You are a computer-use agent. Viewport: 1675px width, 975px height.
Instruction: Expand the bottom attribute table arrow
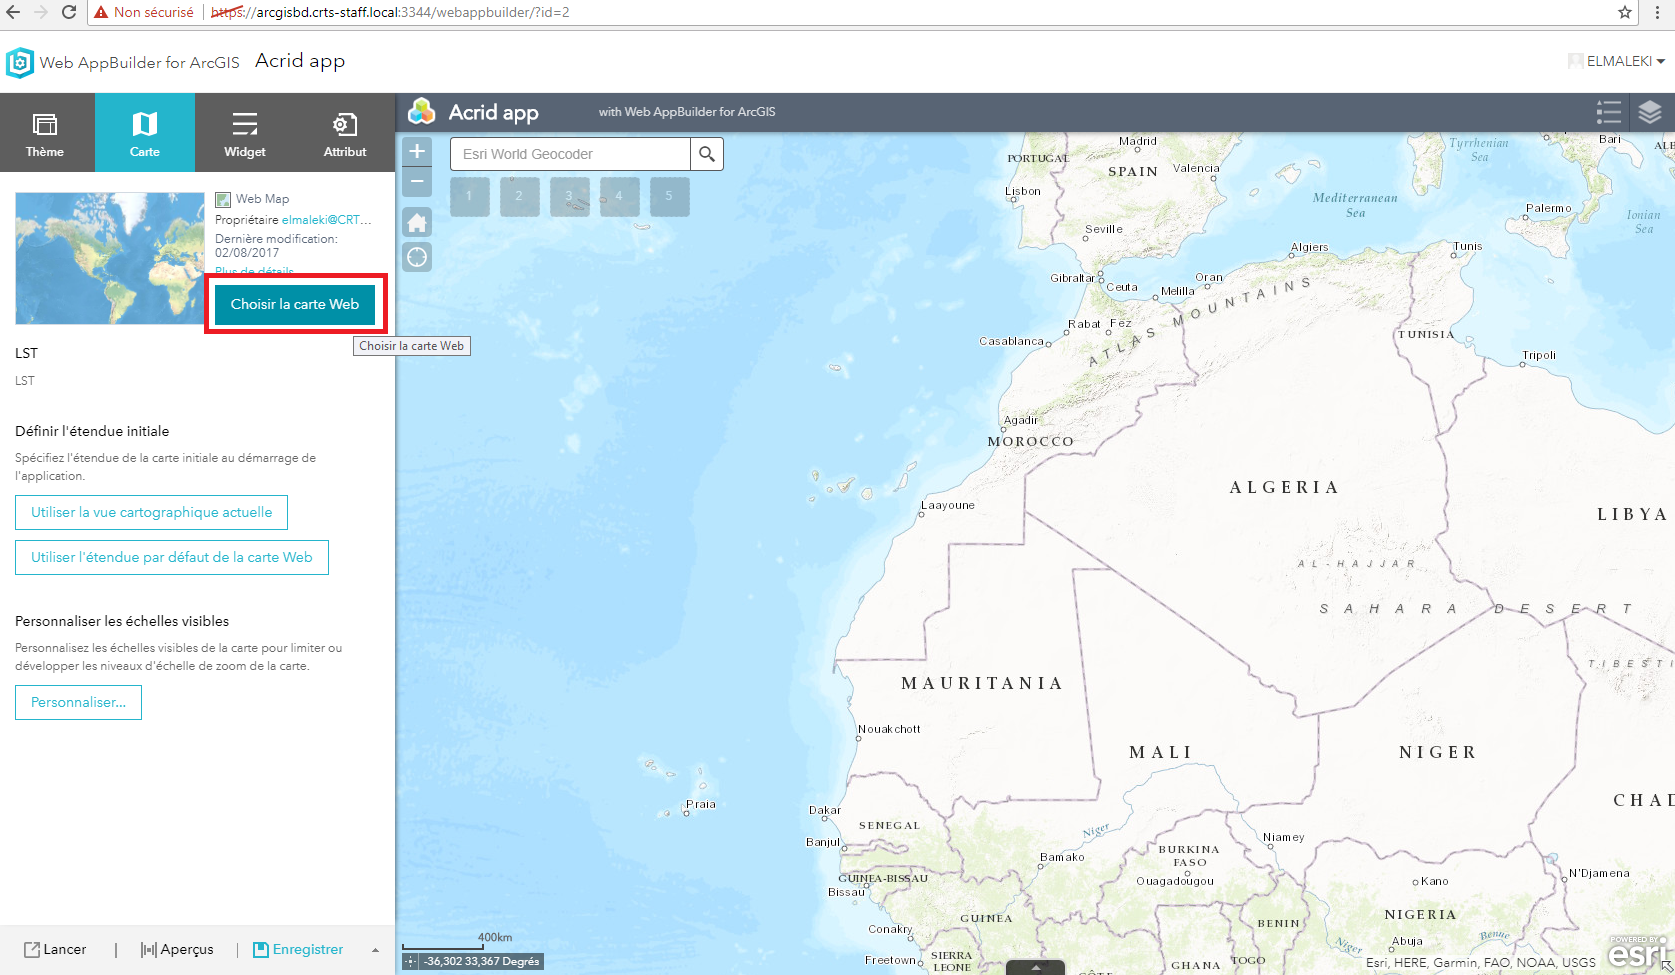tap(1035, 967)
